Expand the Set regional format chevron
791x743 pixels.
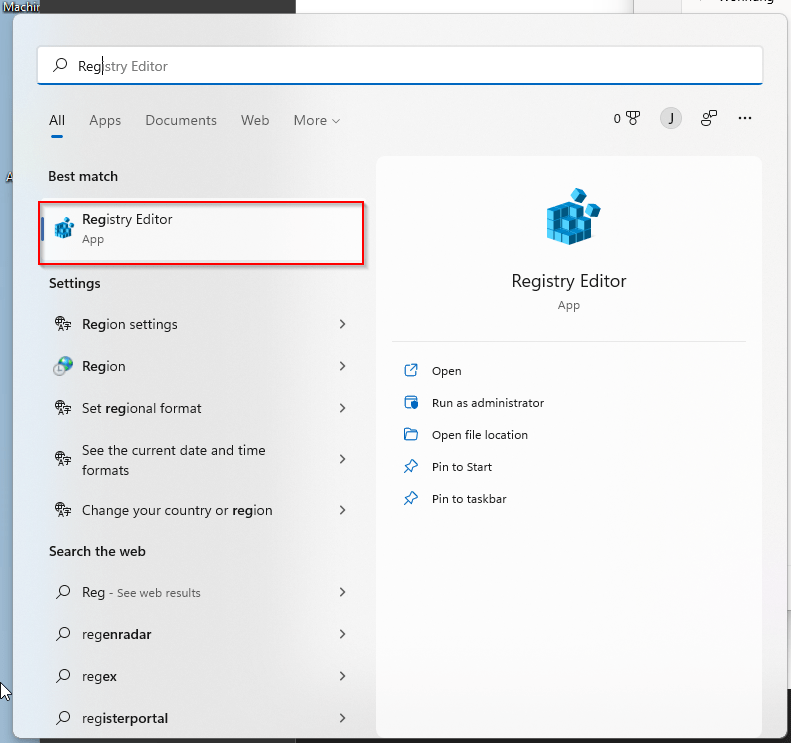point(342,408)
